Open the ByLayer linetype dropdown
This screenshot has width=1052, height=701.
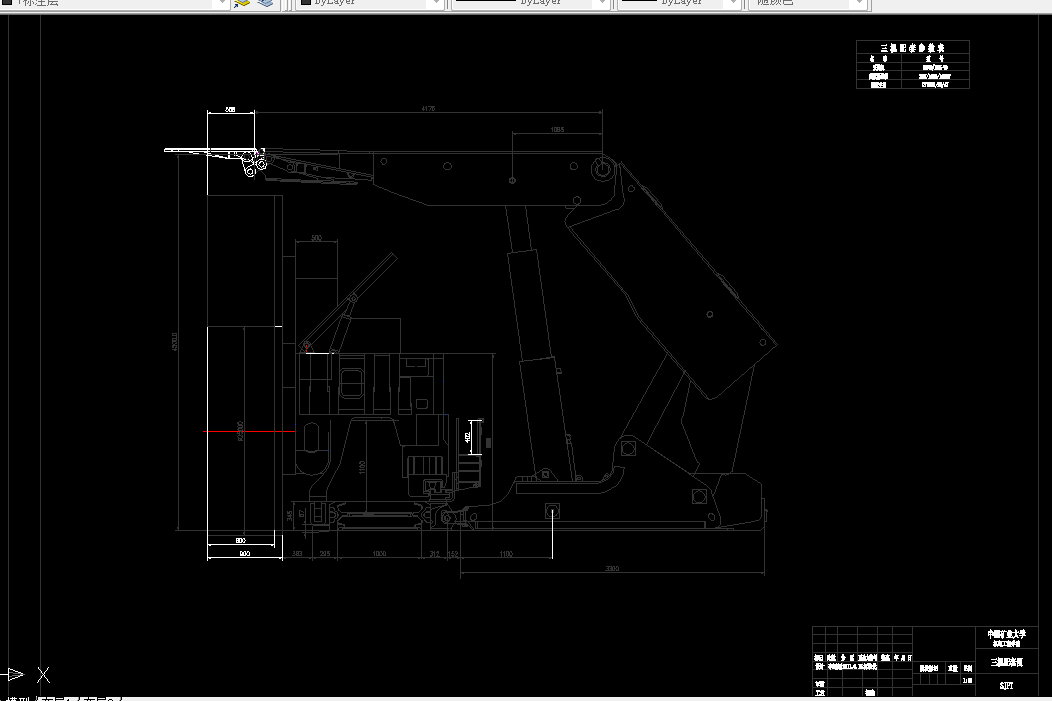[x=531, y=3]
